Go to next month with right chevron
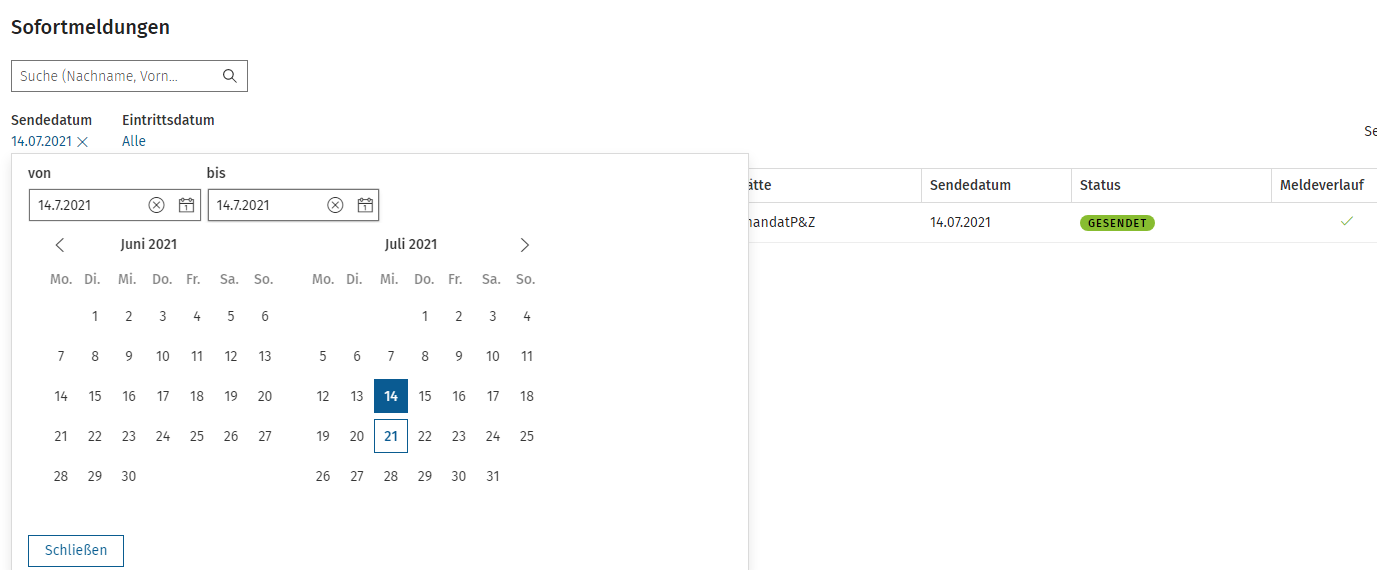 point(525,245)
